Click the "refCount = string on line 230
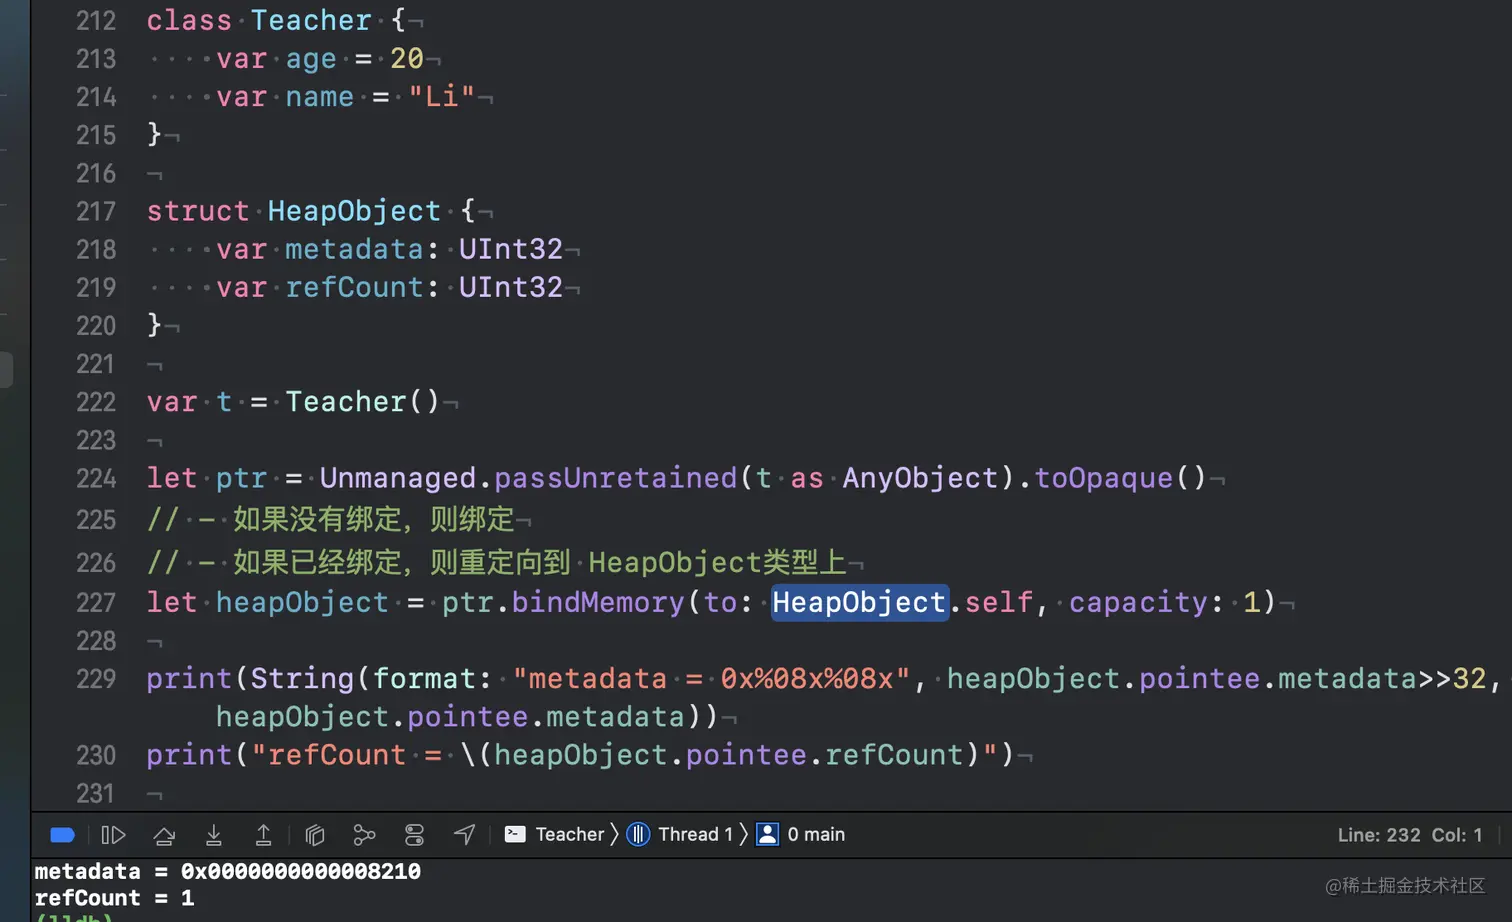The width and height of the screenshot is (1512, 922). coord(346,755)
